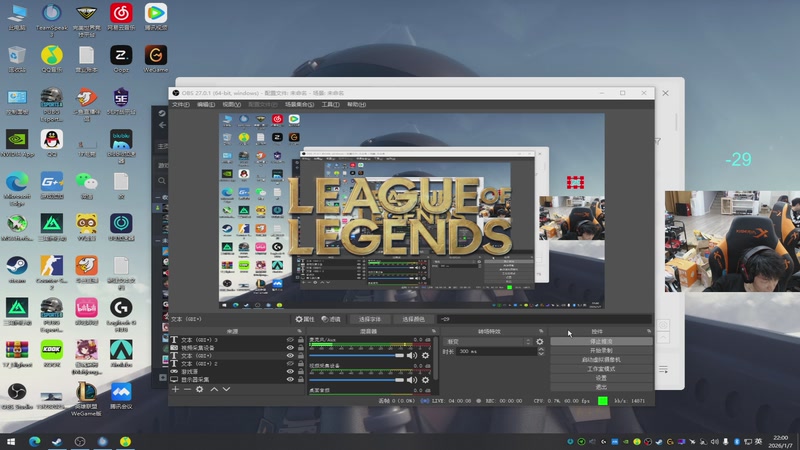Open the TeamSpeak 3 desktop icon

pos(52,18)
